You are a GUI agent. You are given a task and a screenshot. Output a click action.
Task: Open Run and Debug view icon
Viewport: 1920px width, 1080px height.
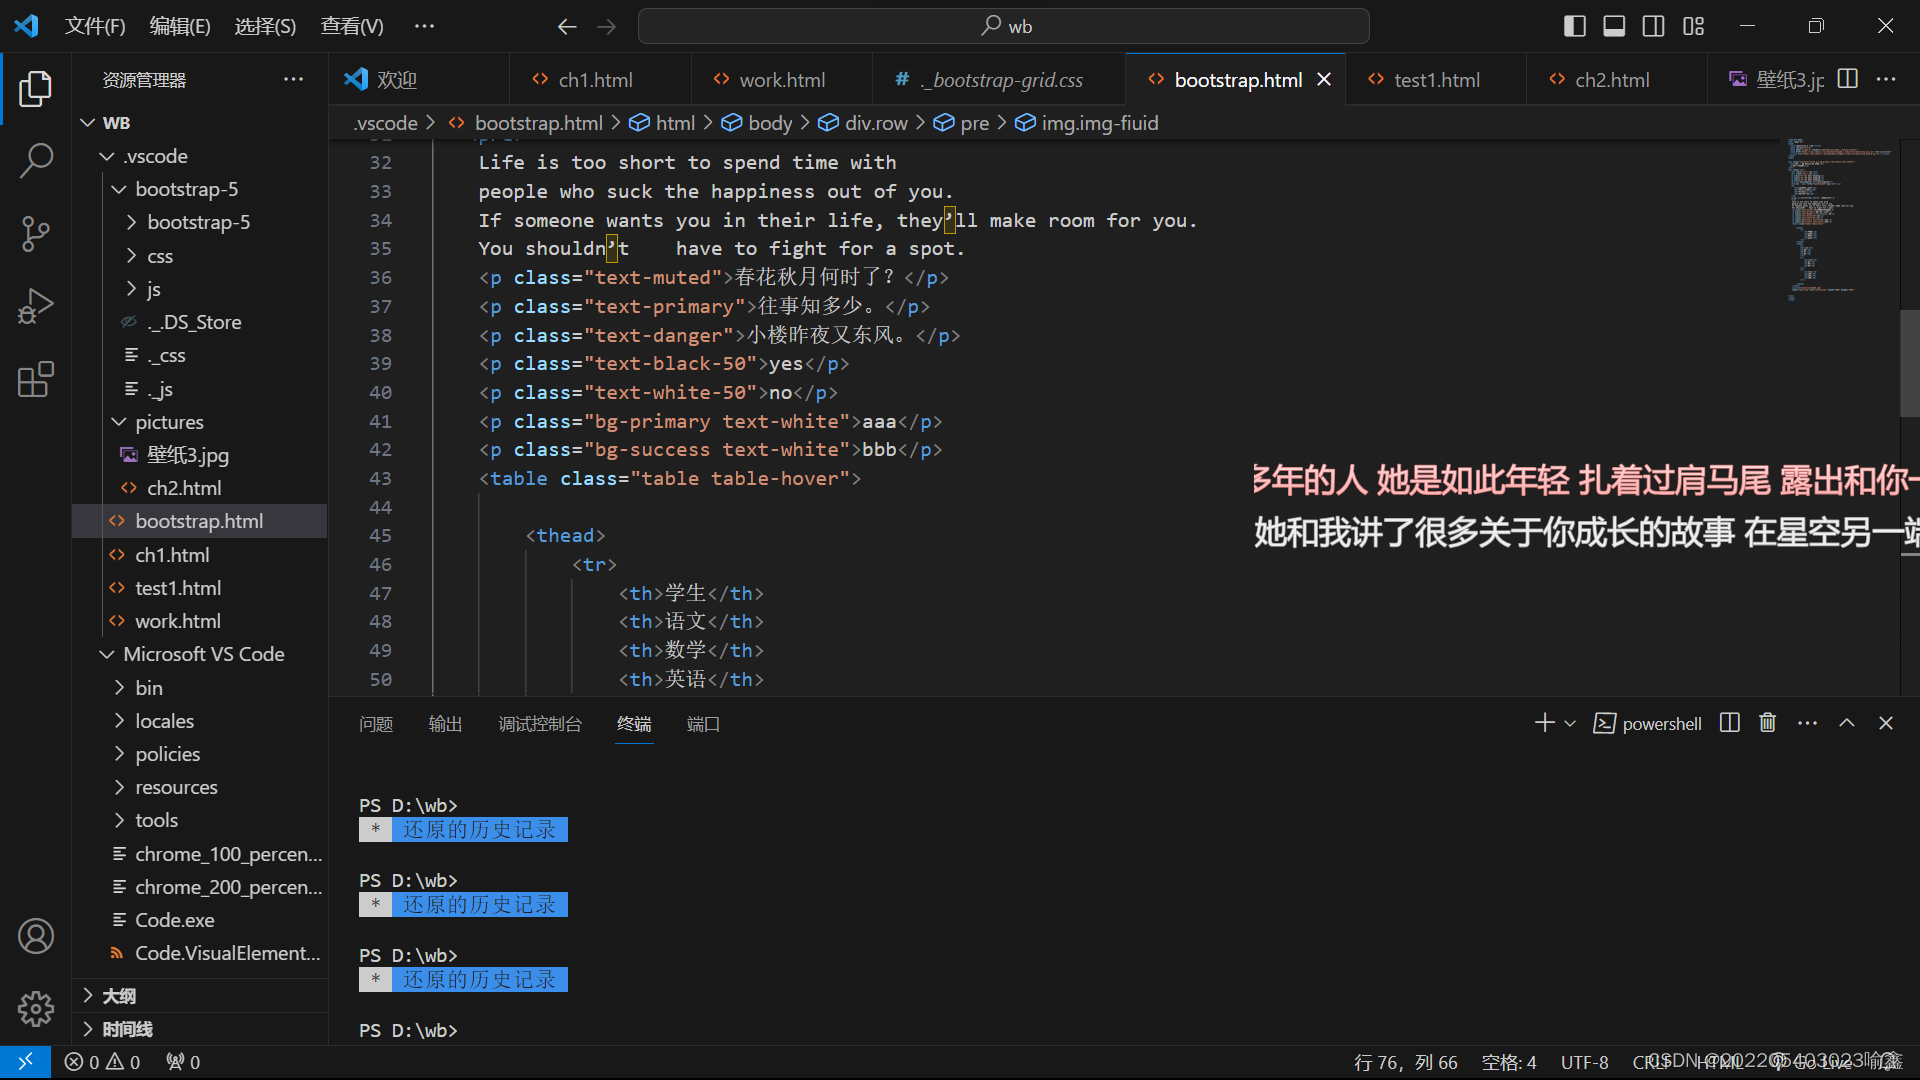point(36,306)
